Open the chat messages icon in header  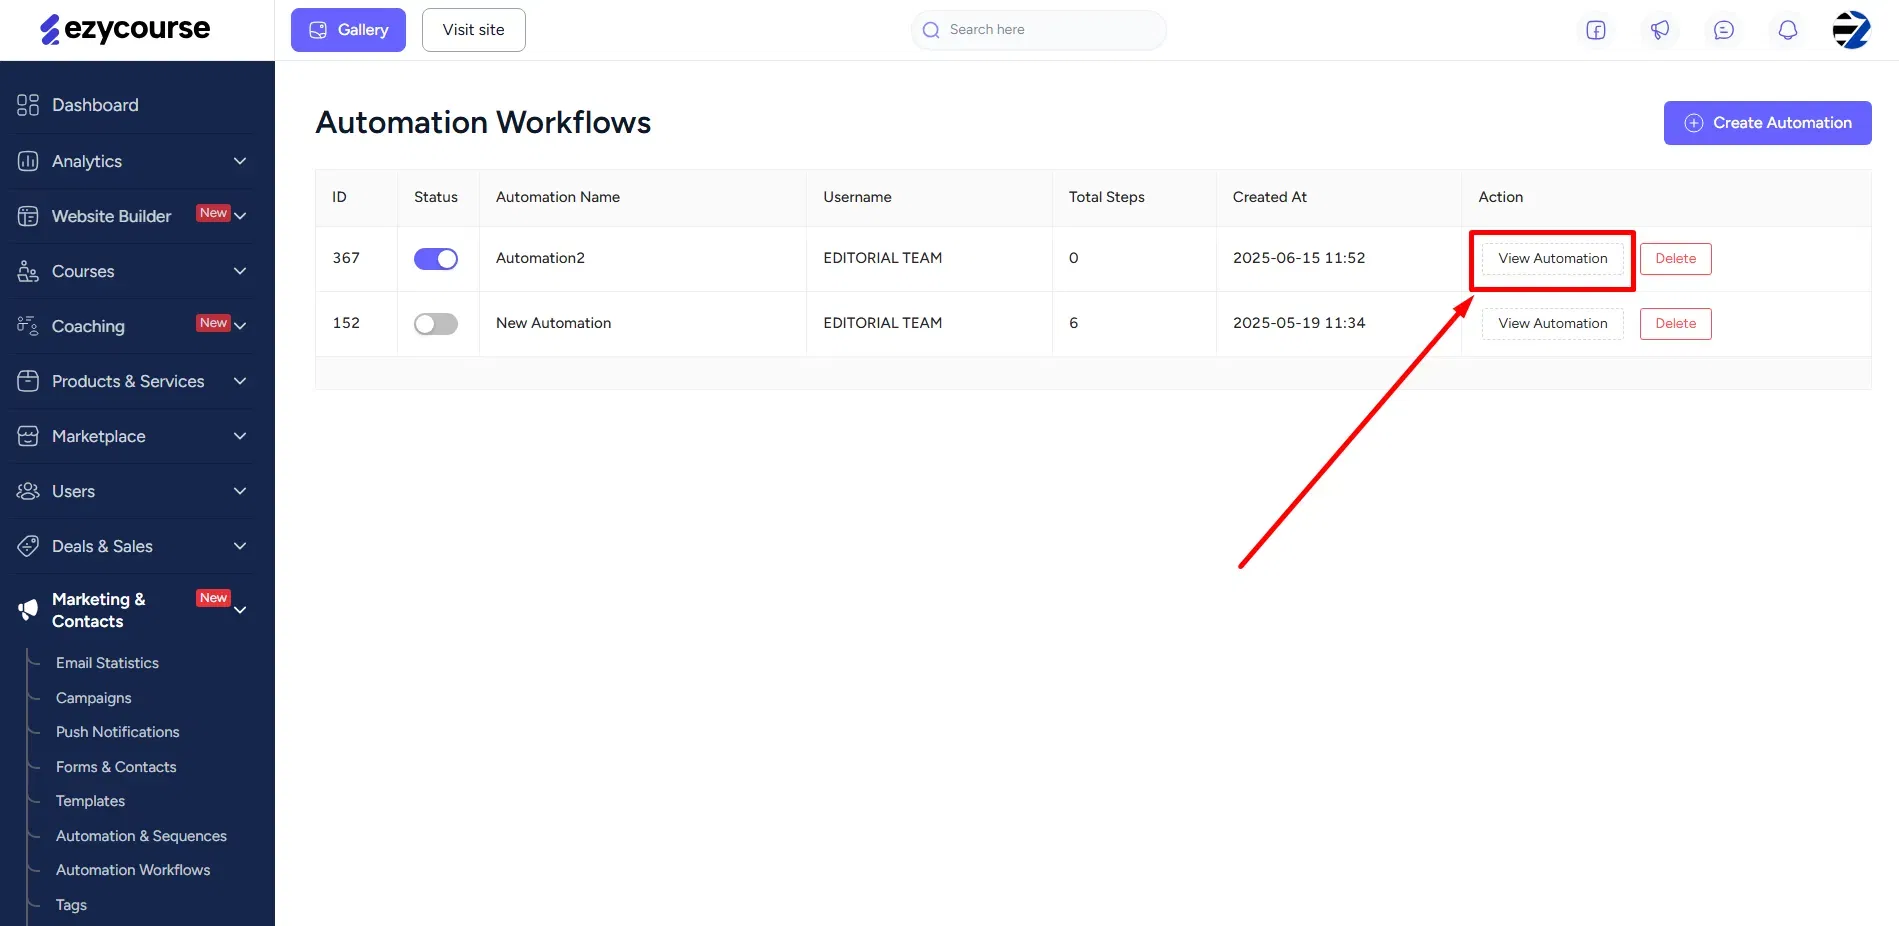1724,30
